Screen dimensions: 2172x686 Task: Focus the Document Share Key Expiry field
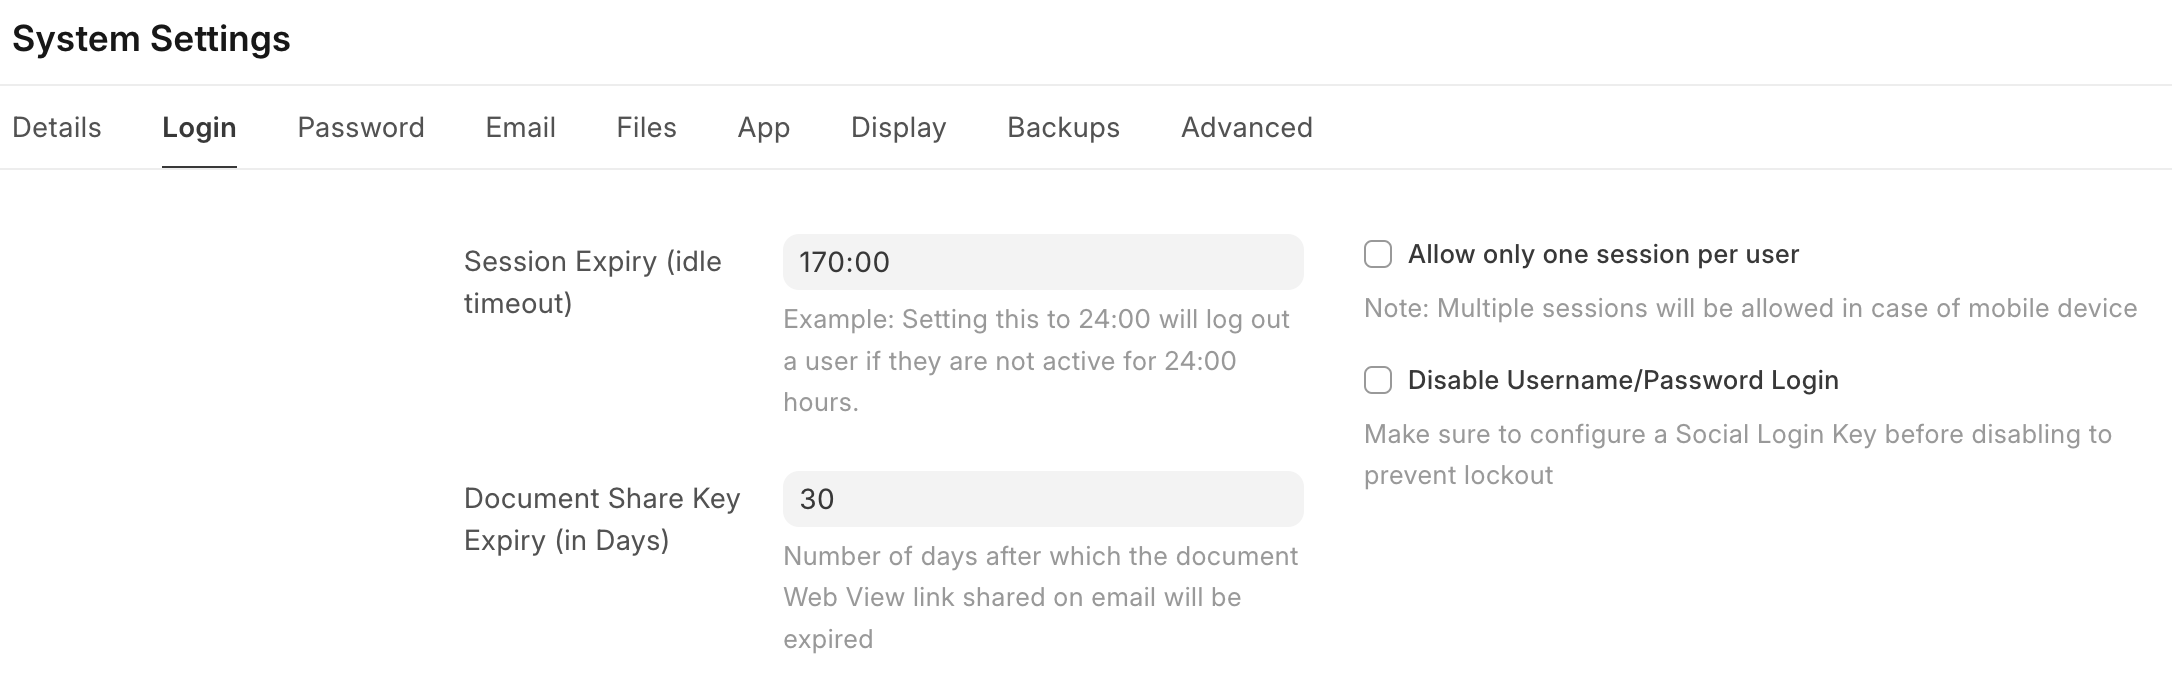click(1042, 499)
